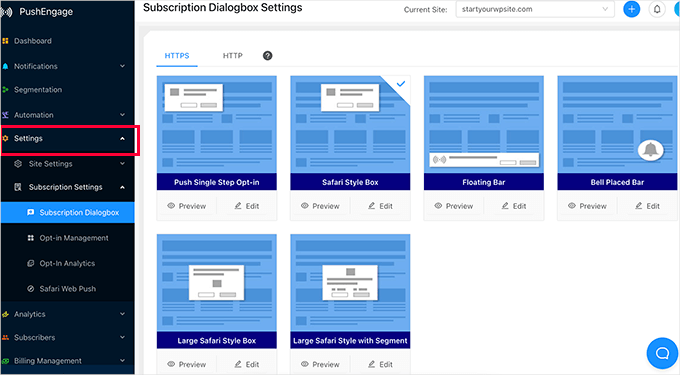Click the Opt-in Management grid icon
Image resolution: width=680 pixels, height=375 pixels.
point(30,238)
